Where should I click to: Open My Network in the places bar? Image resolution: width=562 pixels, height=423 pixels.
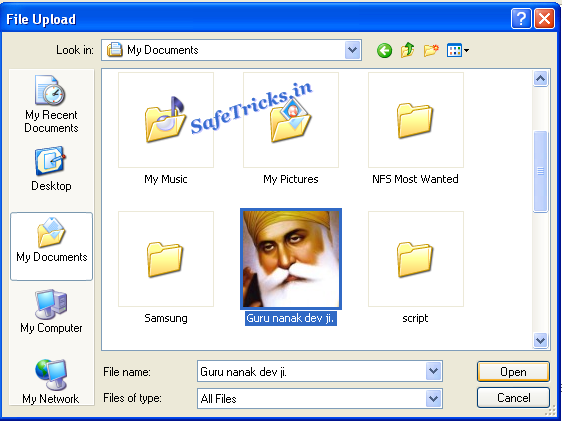pyautogui.click(x=51, y=381)
